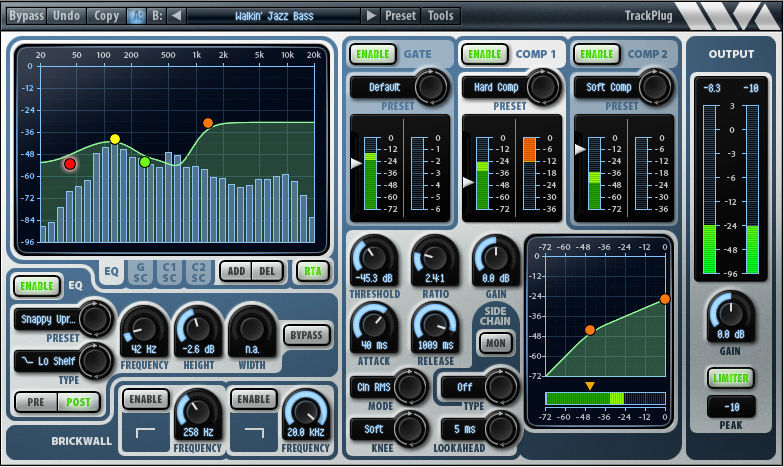The width and height of the screenshot is (783, 467).
Task: Toggle the Comp 2 Enable button
Action: (x=596, y=54)
